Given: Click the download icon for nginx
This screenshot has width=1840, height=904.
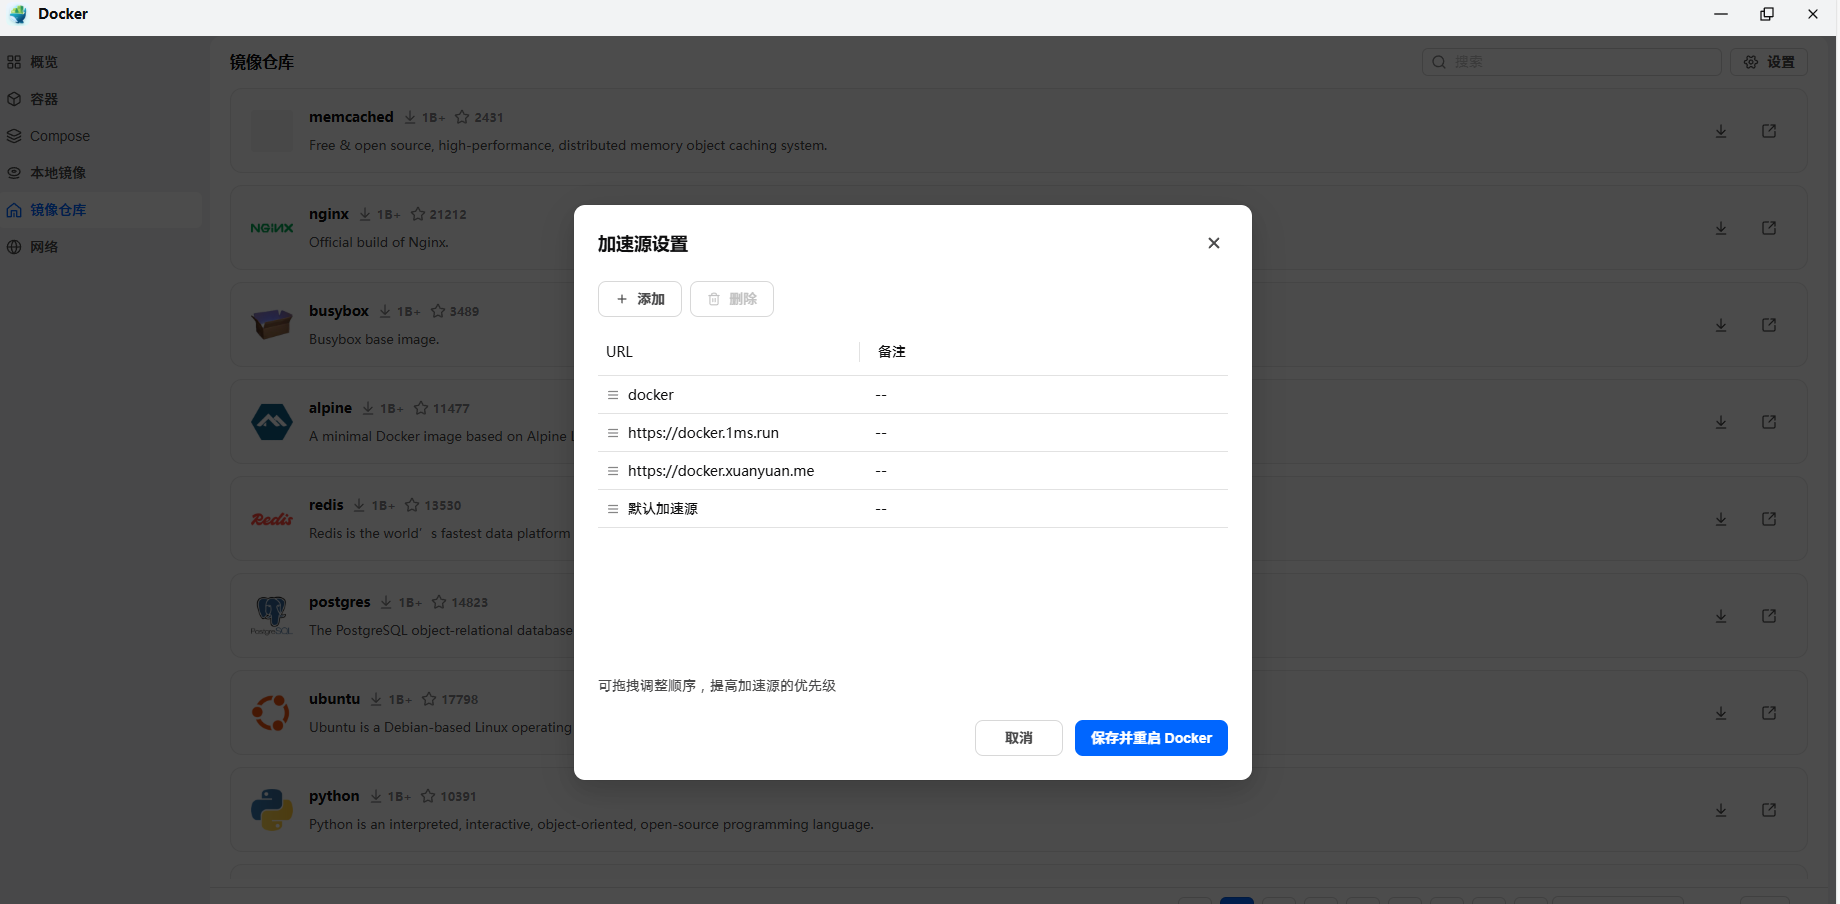Looking at the screenshot, I should (x=1721, y=228).
